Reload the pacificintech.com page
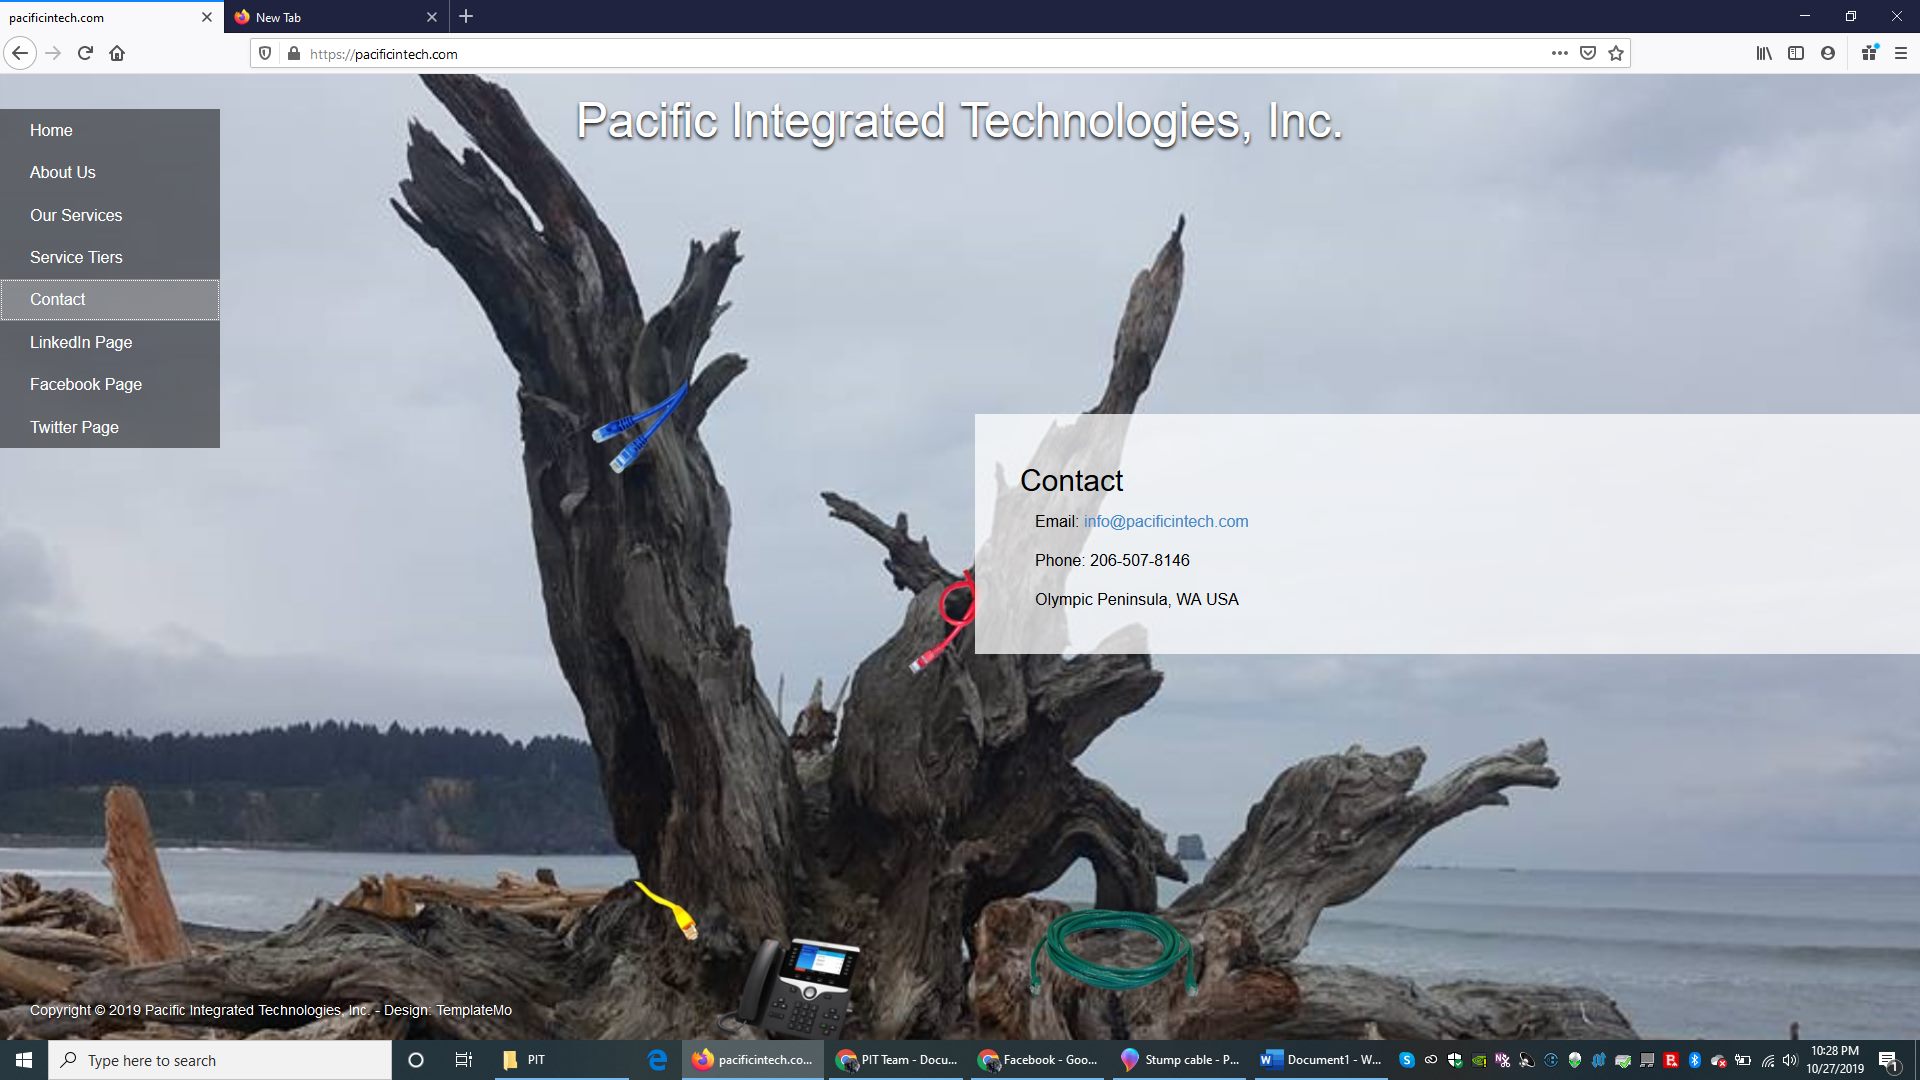The height and width of the screenshot is (1080, 1920). tap(85, 53)
